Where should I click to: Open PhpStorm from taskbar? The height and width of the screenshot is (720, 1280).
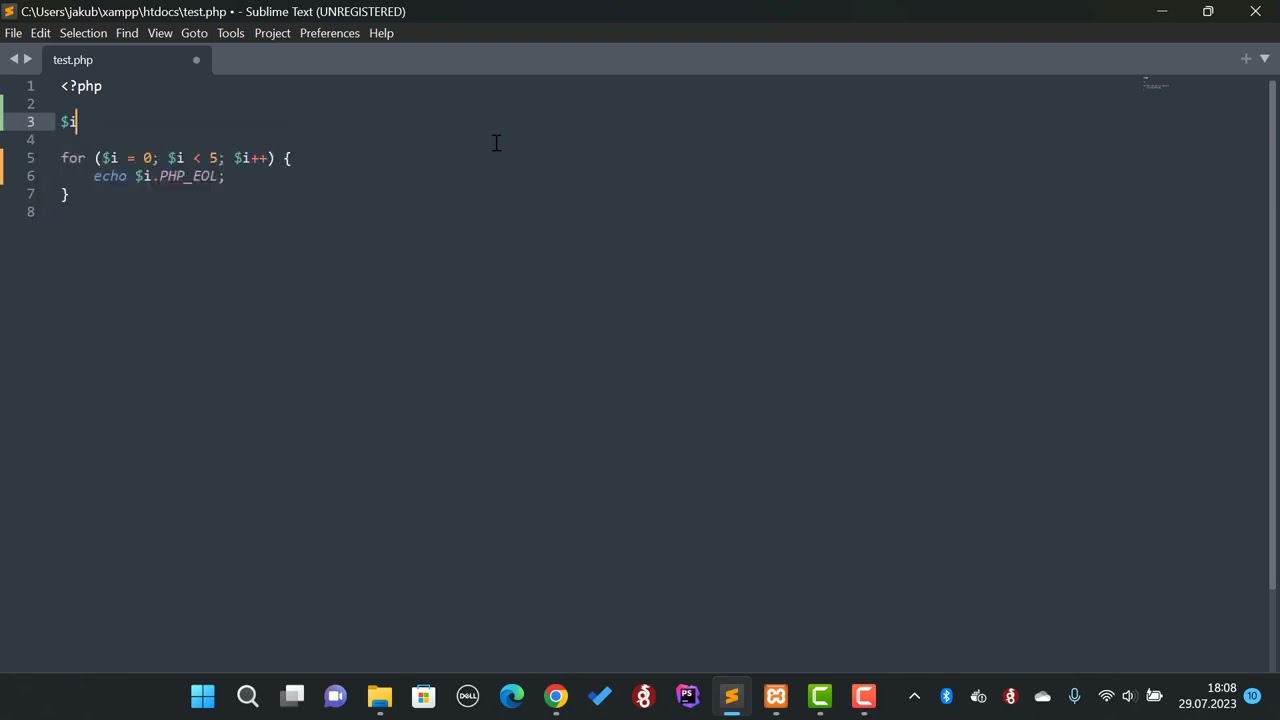pyautogui.click(x=688, y=696)
